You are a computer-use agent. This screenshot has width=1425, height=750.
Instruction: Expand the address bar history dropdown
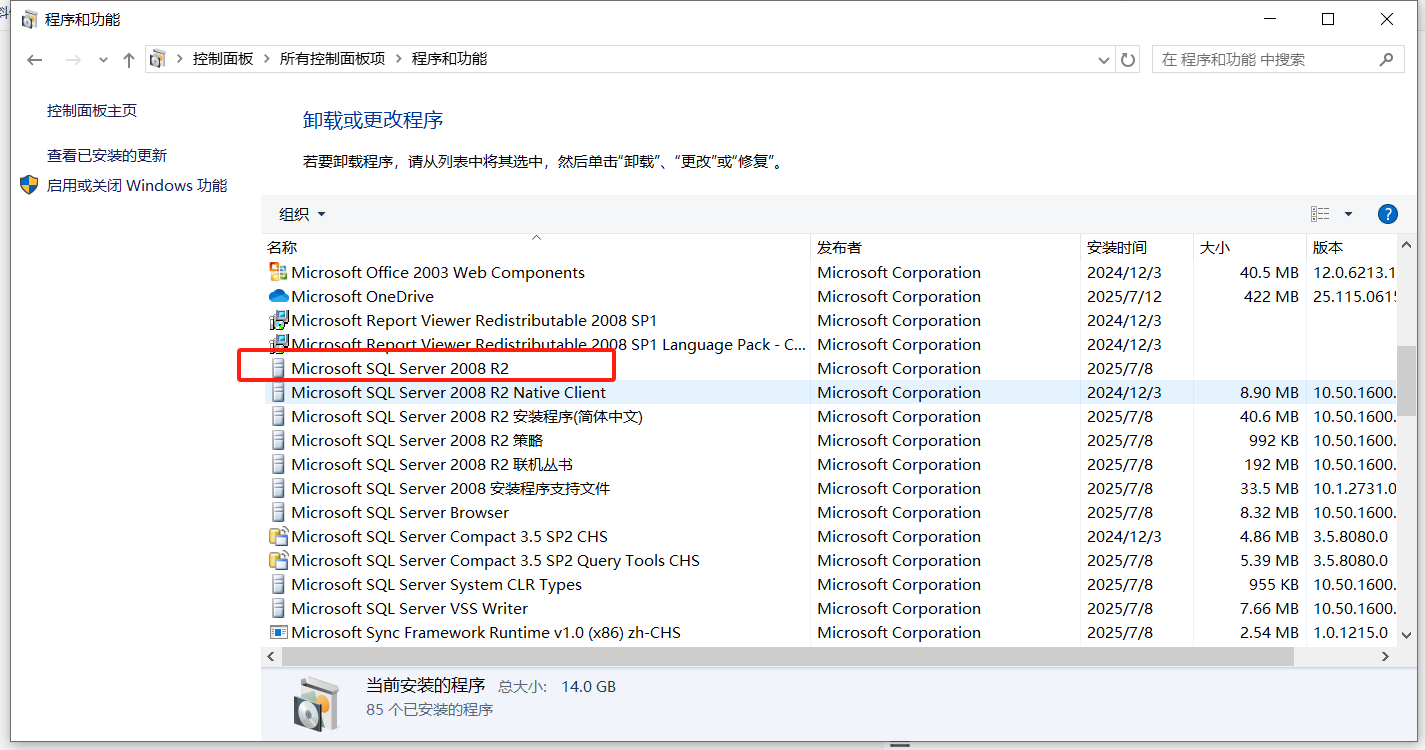pyautogui.click(x=1104, y=60)
